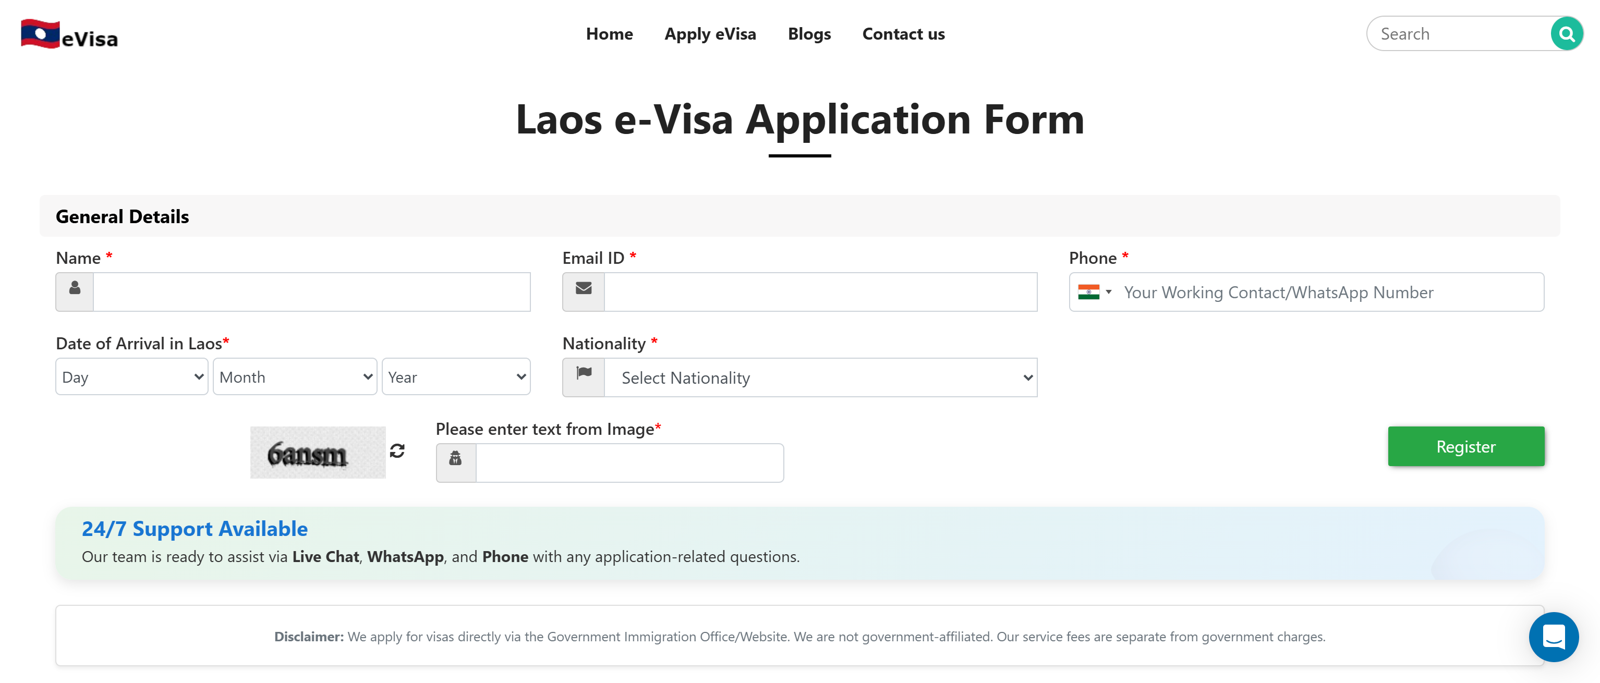The height and width of the screenshot is (683, 1600).
Task: Click the envelope icon beside Email ID
Action: click(x=583, y=291)
